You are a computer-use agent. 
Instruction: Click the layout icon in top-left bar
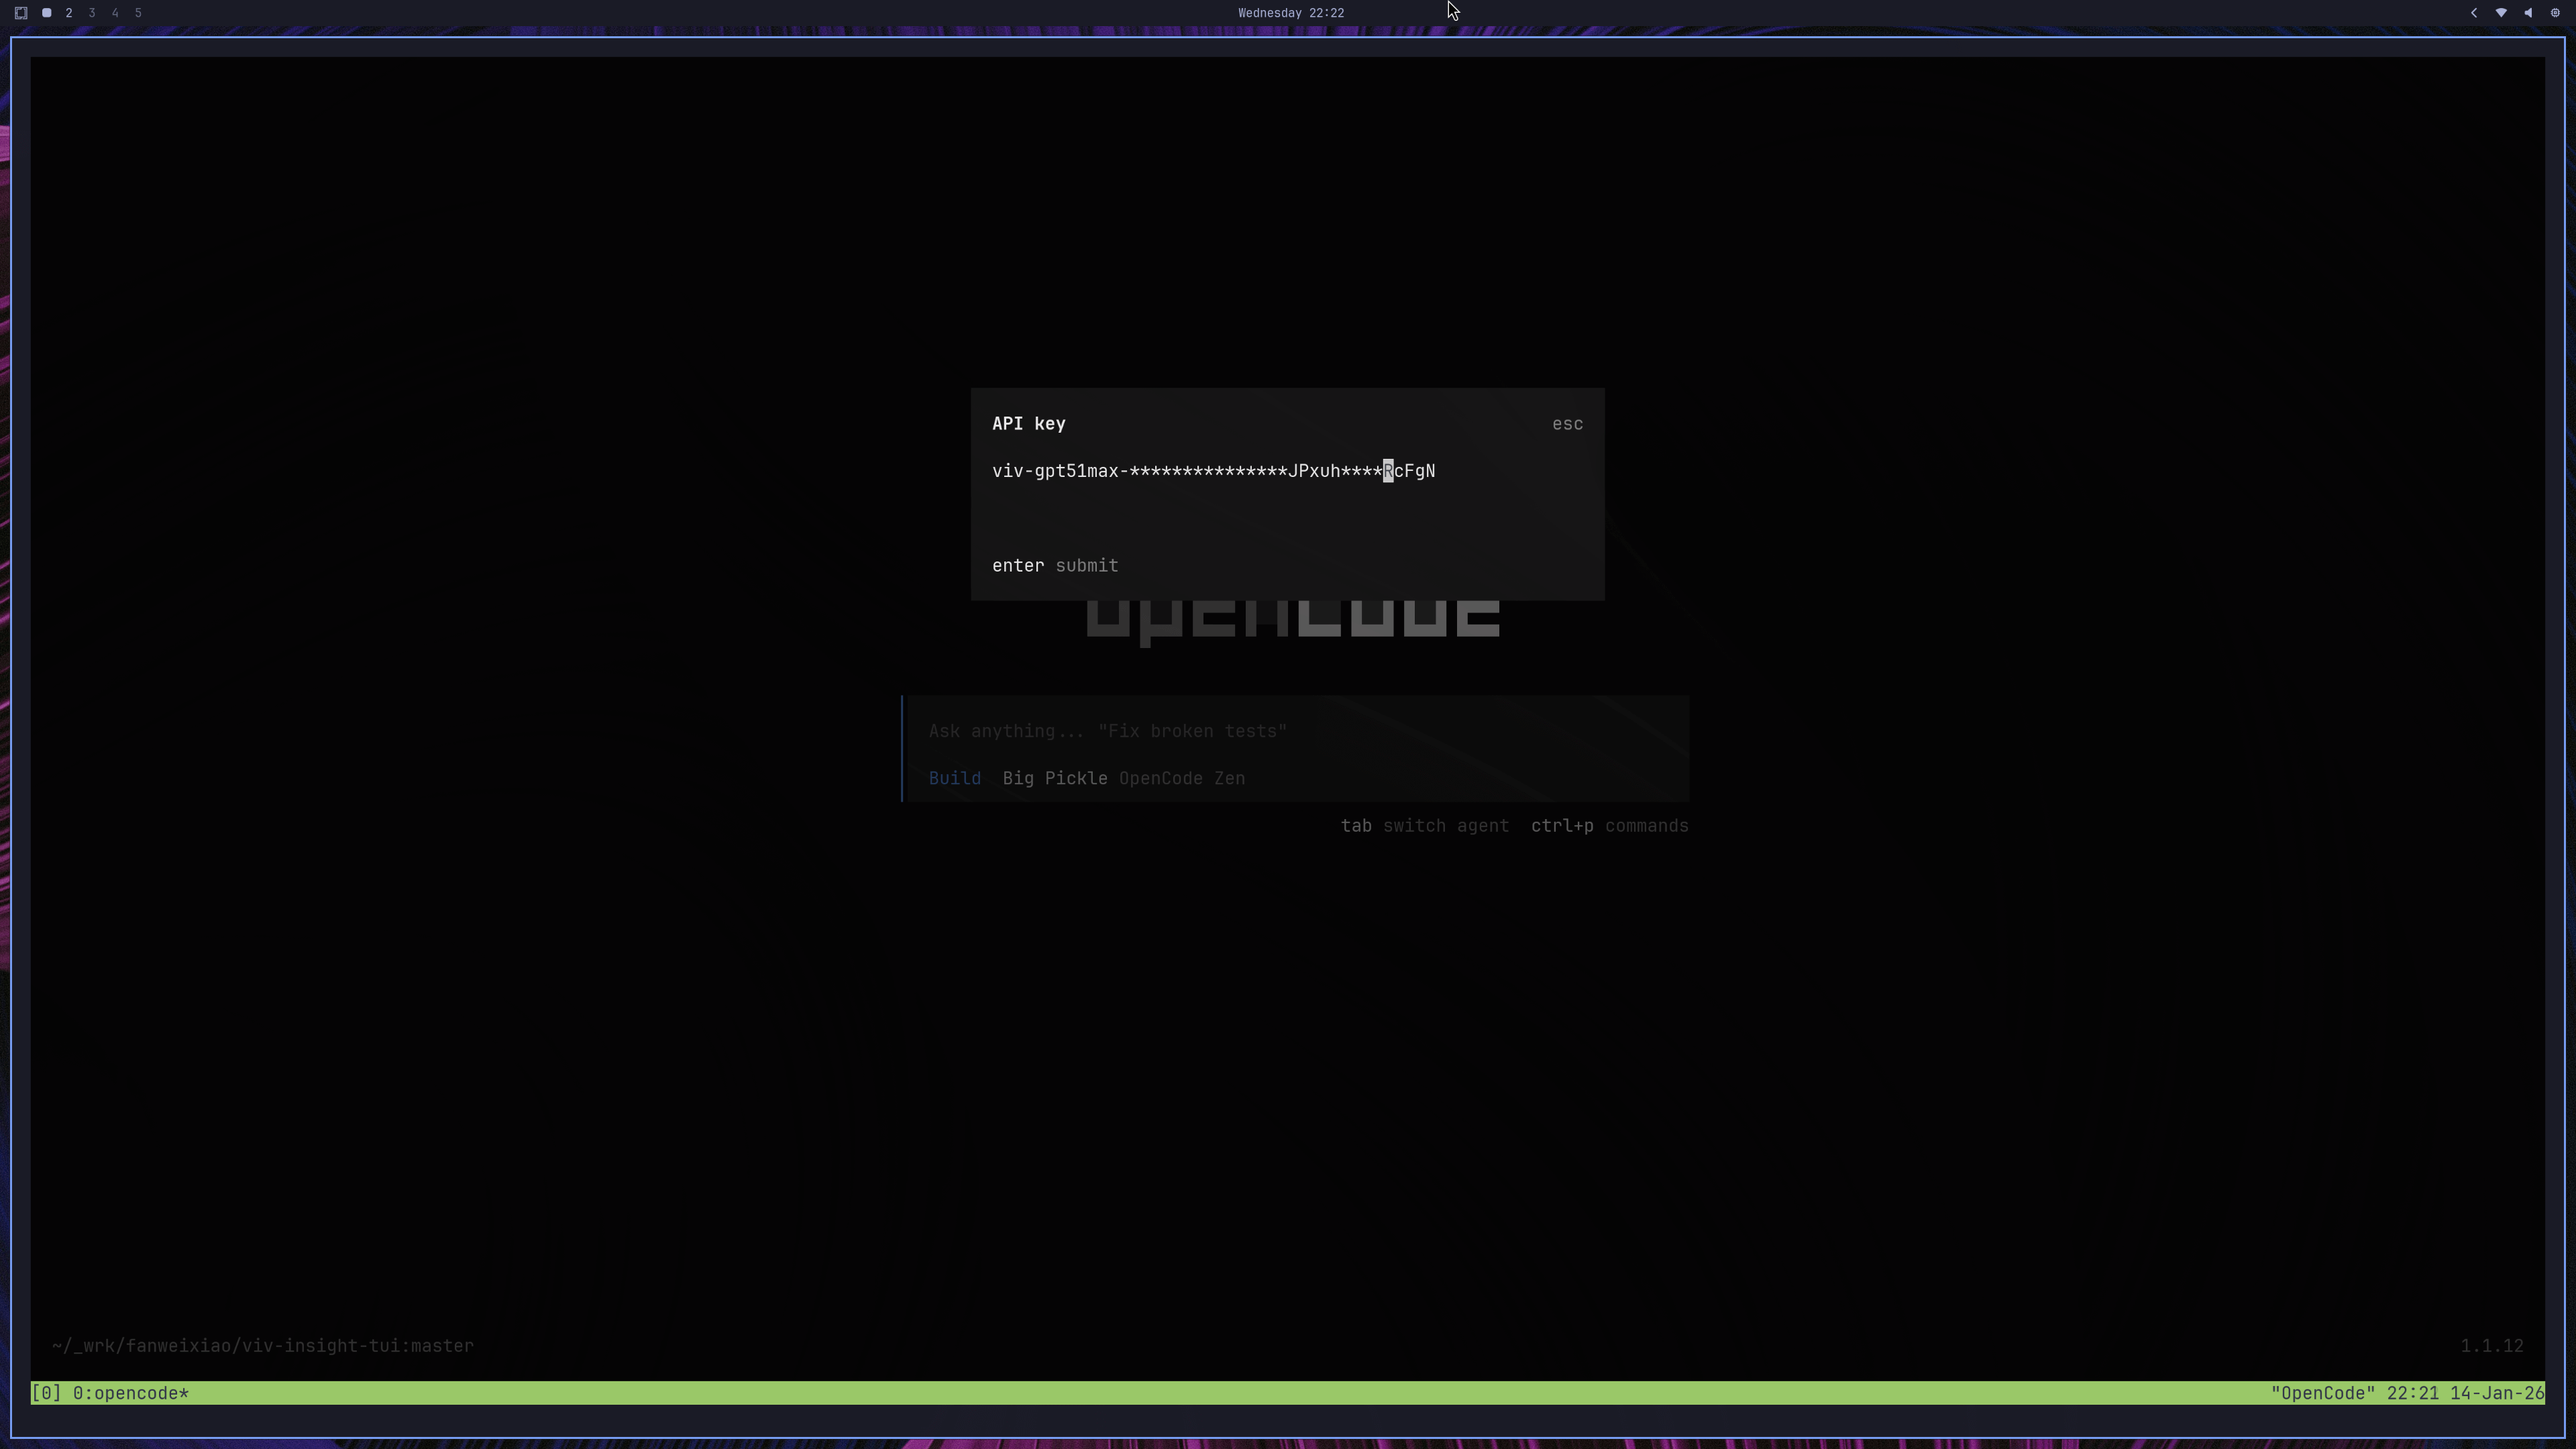tap(20, 13)
